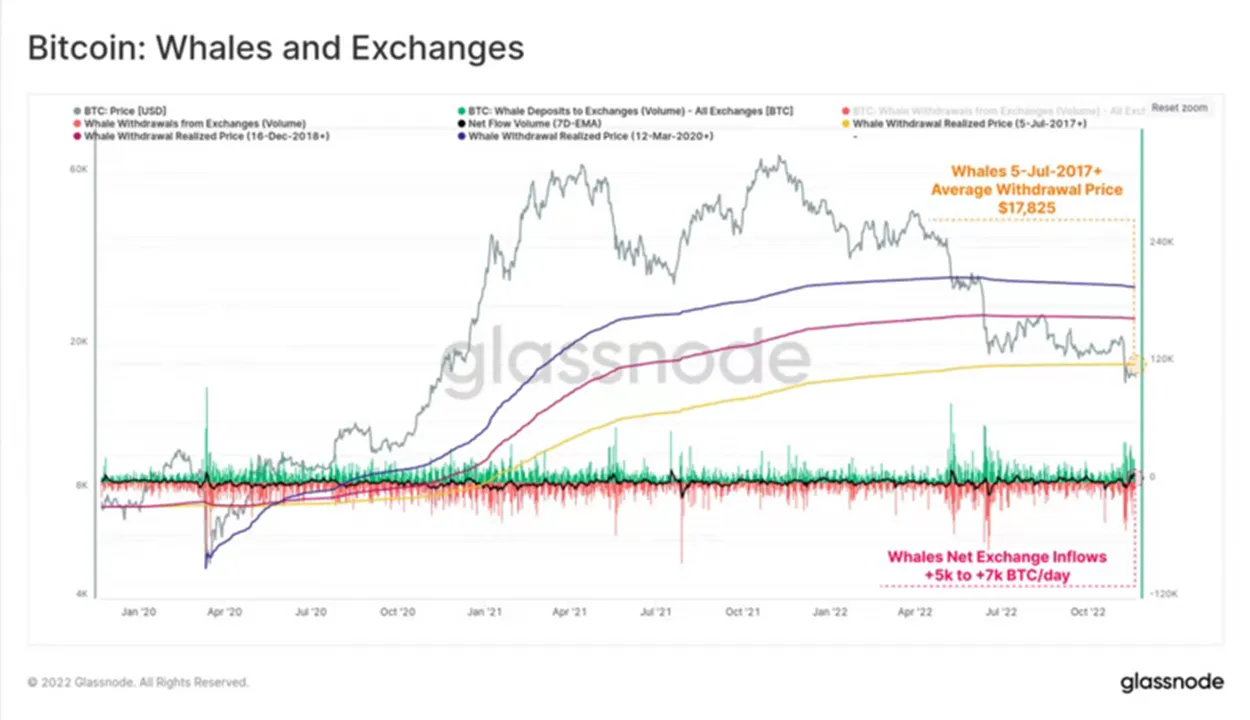Toggle Whale Withdrawal Realized Price (5-Jul-2017+) legend

(964, 123)
